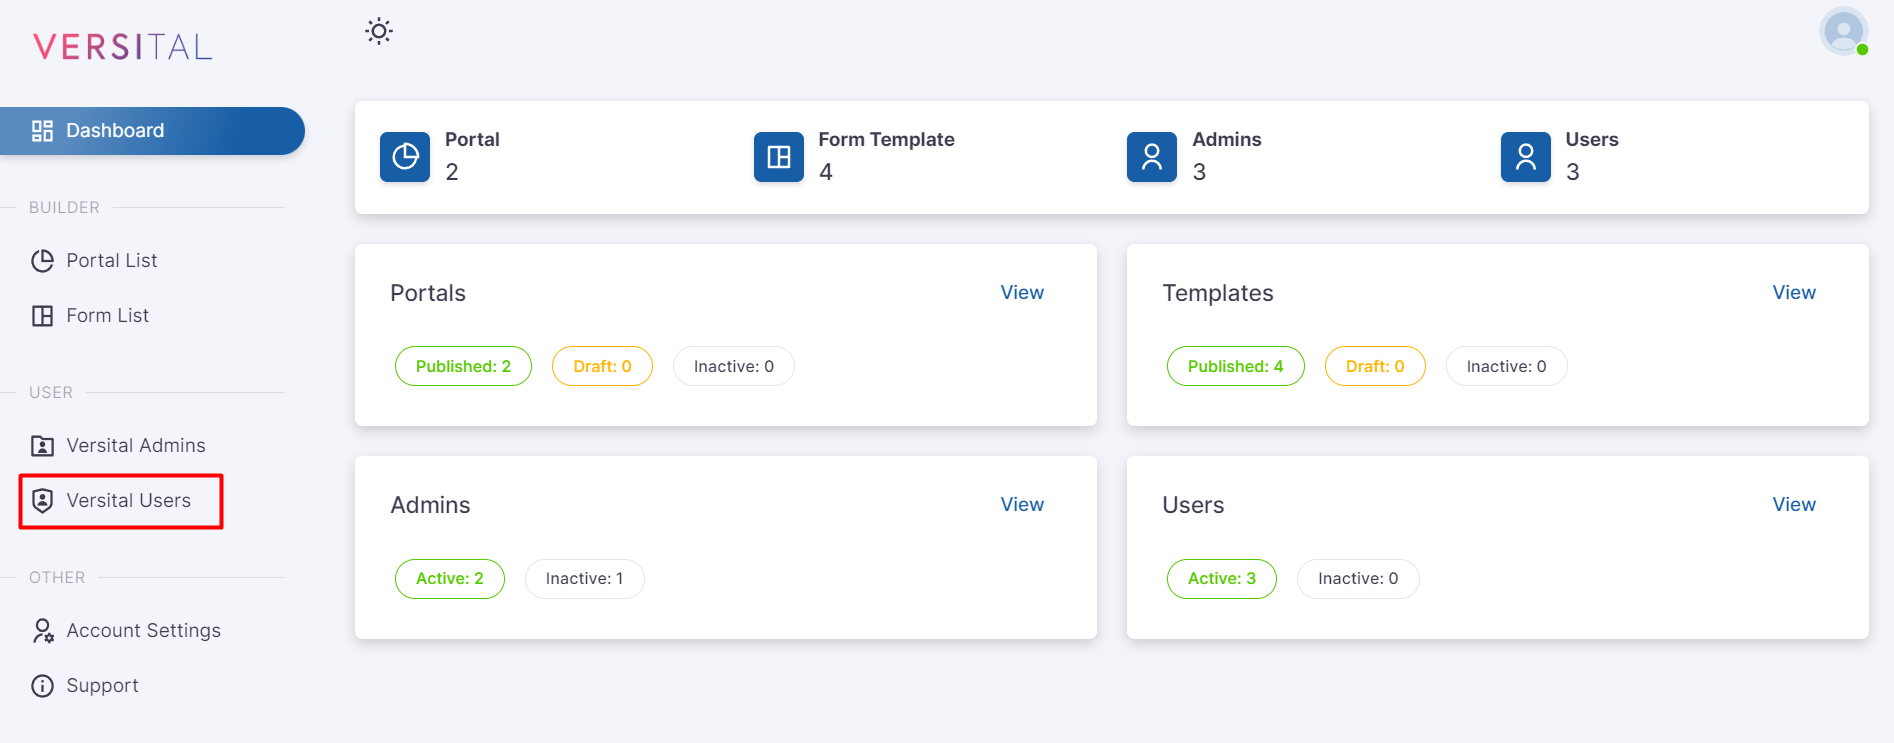Click the Users stat person icon
The width and height of the screenshot is (1894, 743).
(1525, 157)
